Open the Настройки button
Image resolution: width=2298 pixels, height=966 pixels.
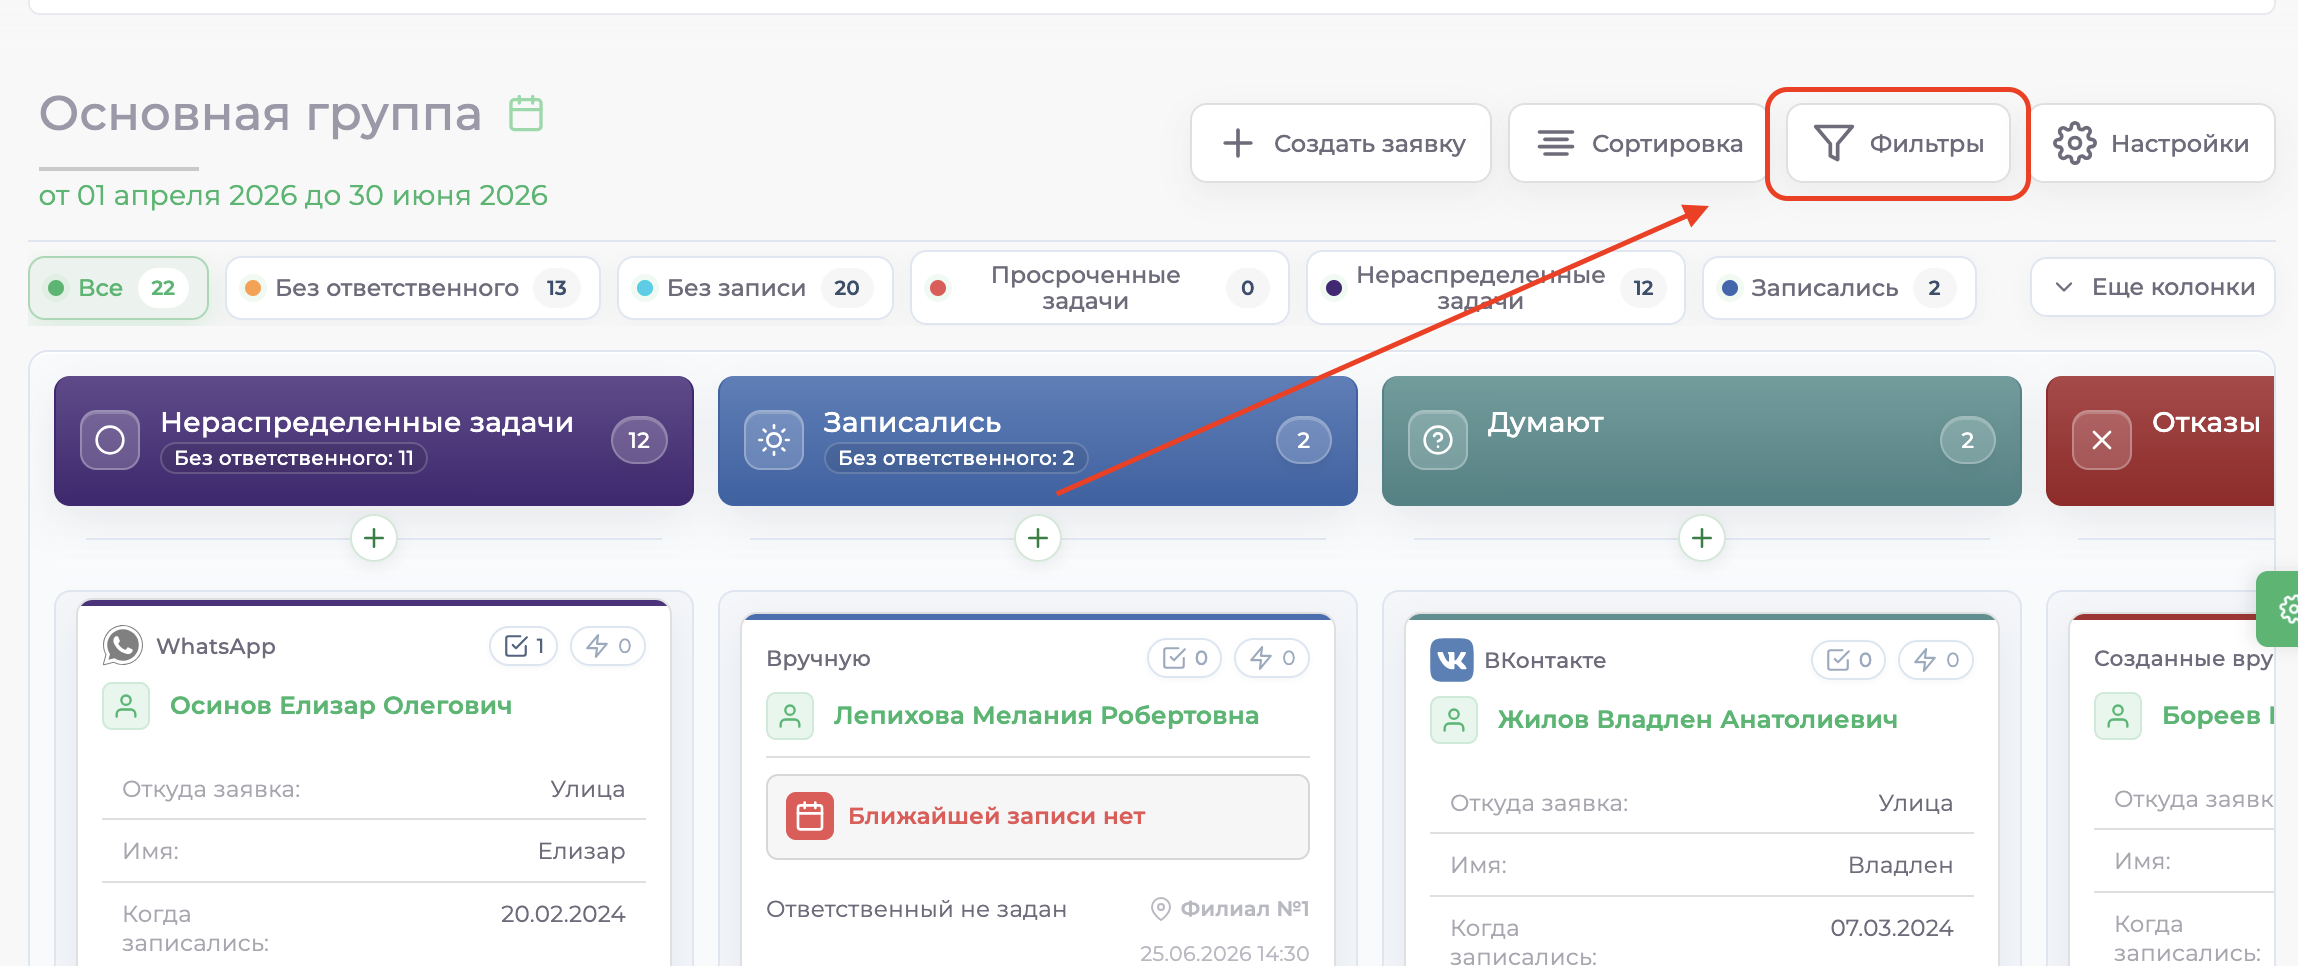click(2152, 143)
